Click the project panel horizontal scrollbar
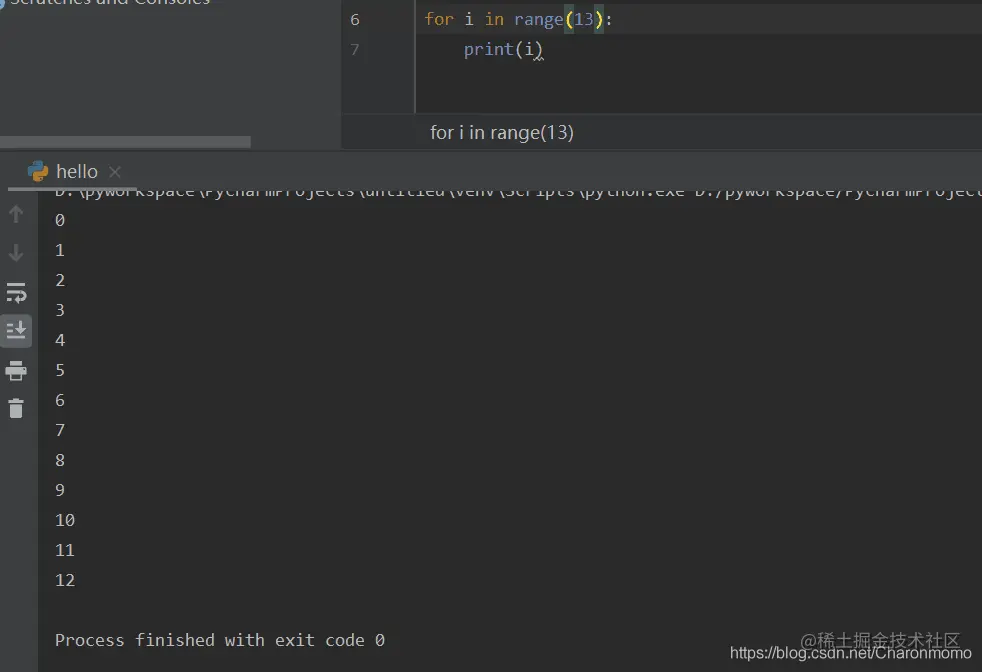Screen dimensions: 982x672 coord(125,142)
